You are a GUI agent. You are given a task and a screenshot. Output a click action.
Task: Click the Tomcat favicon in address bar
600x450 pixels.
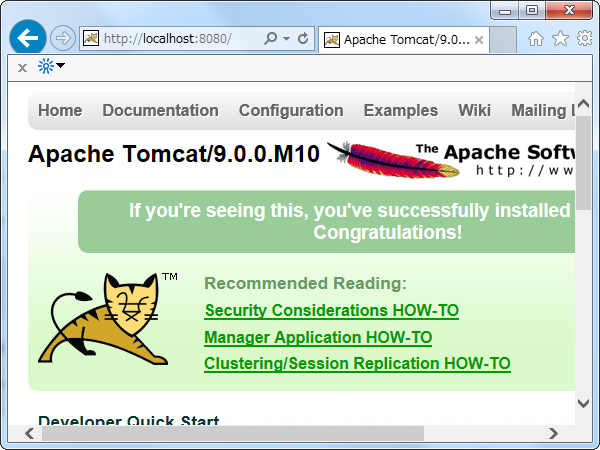tap(91, 38)
